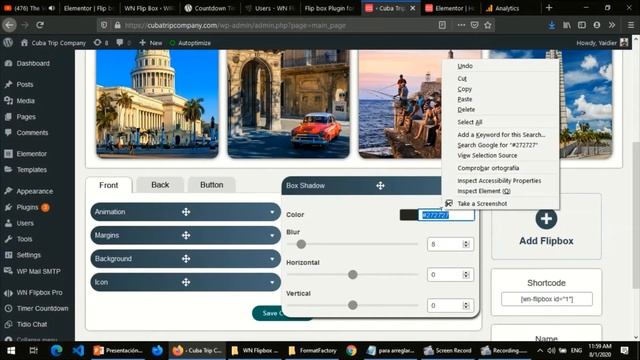Click the Blur slider handle
Image resolution: width=640 pixels, height=360 pixels.
point(301,244)
